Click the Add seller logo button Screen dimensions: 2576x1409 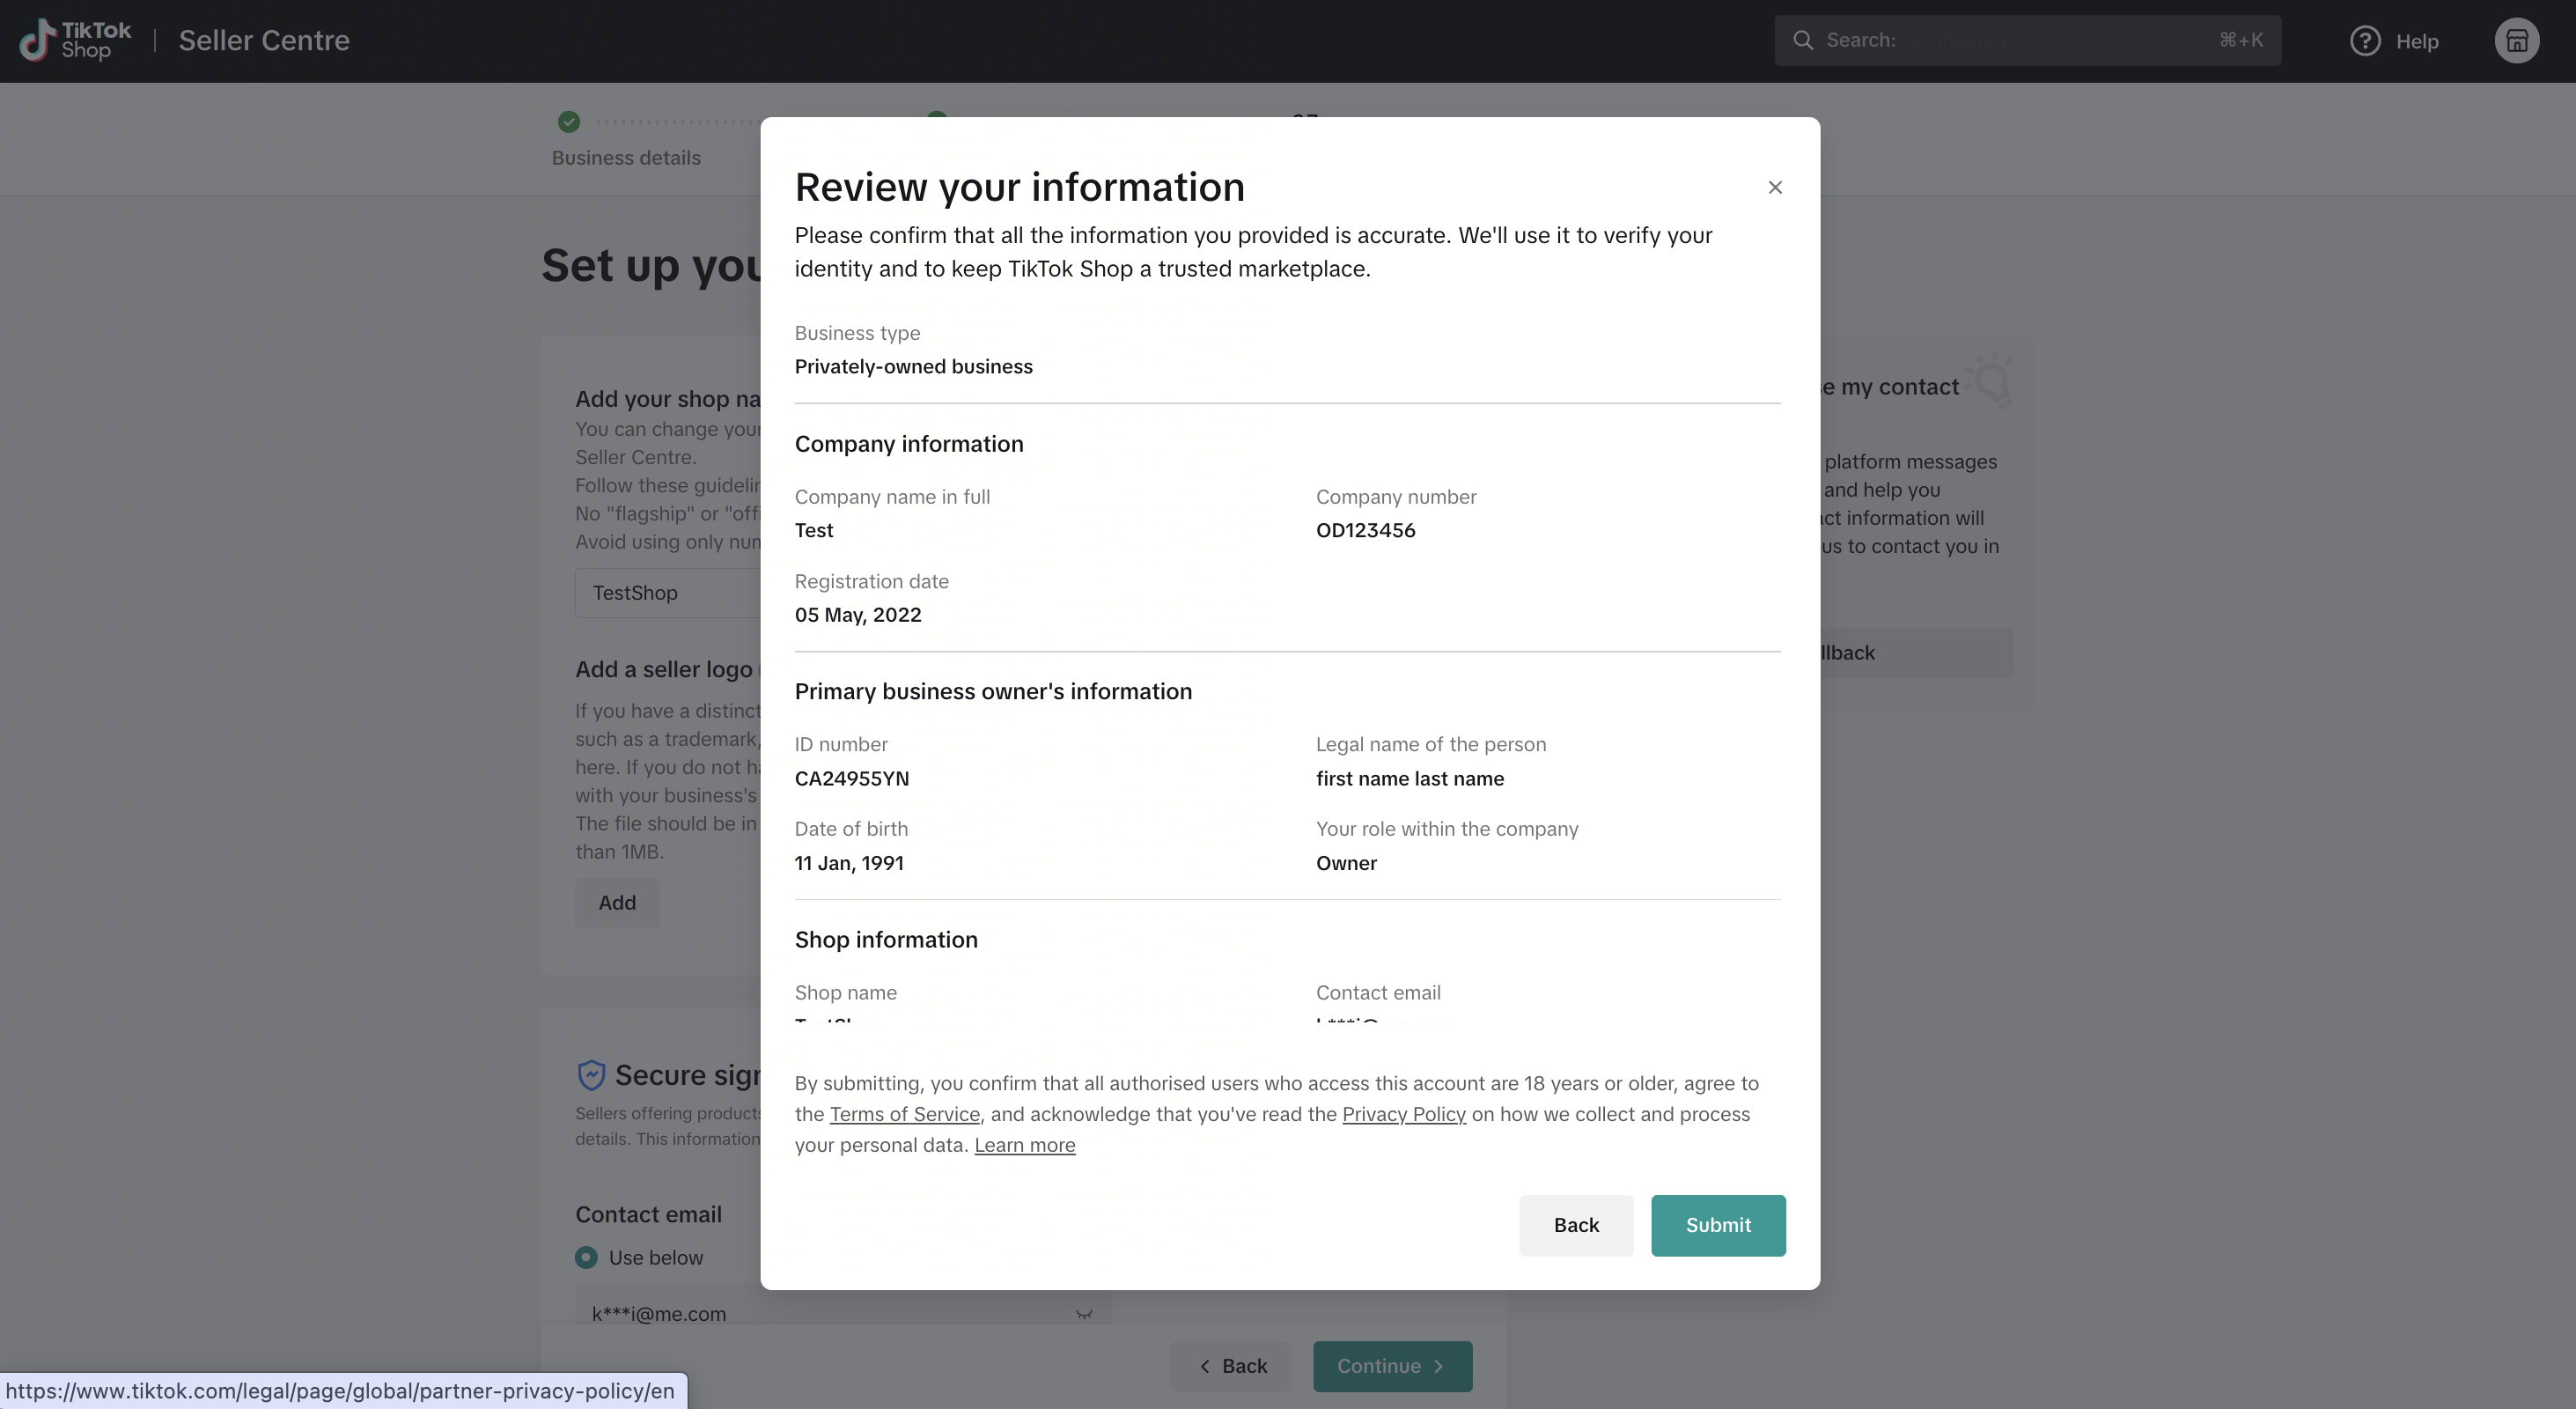617,903
